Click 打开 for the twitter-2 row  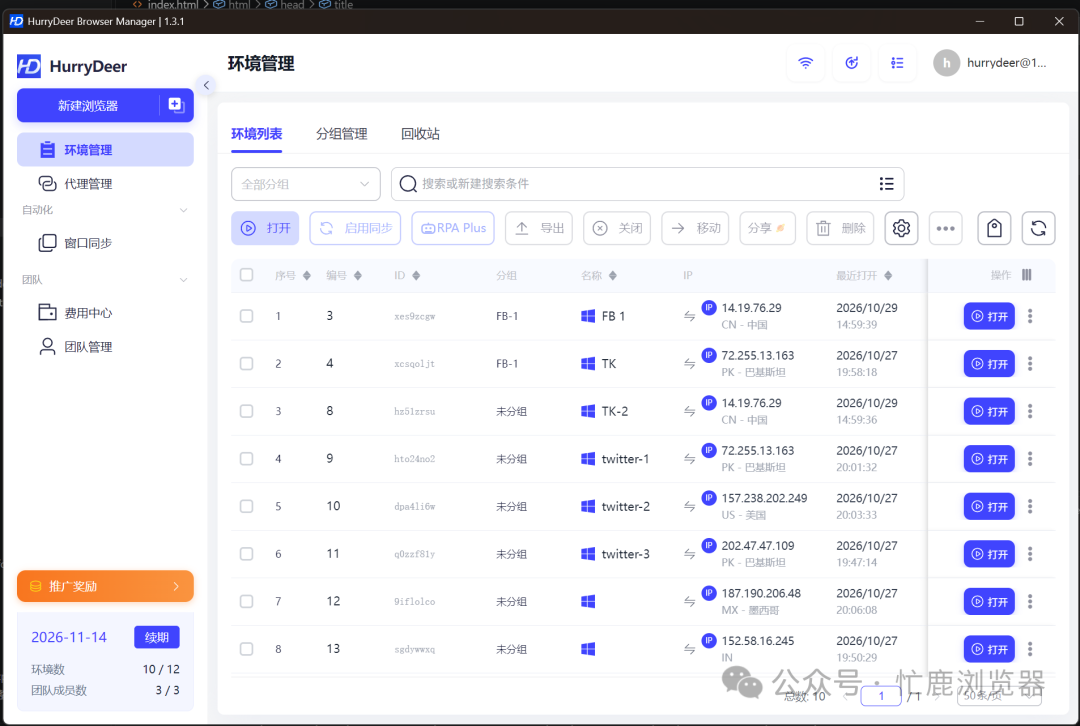[989, 506]
